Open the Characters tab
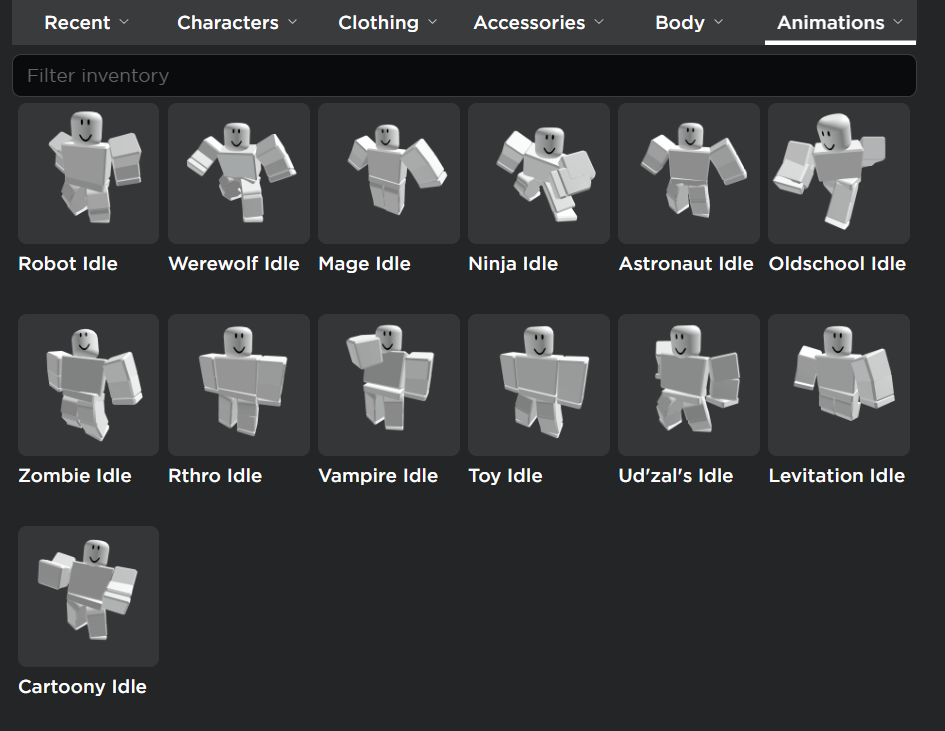The image size is (945, 731). click(237, 22)
